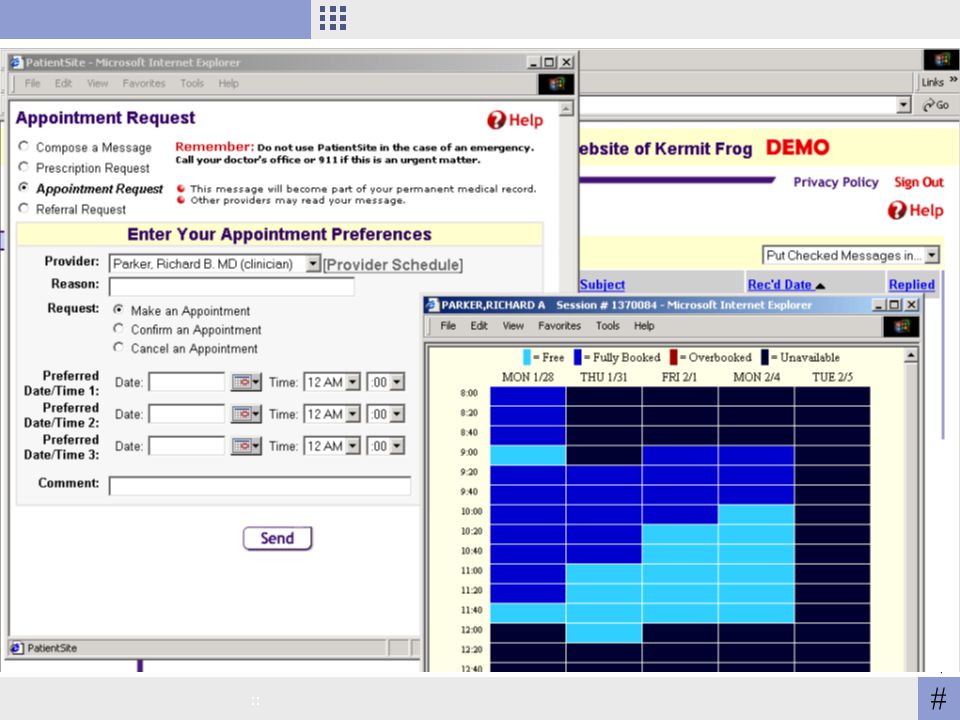Choose Confirm an Appointment option
This screenshot has height=720, width=960.
[118, 329]
